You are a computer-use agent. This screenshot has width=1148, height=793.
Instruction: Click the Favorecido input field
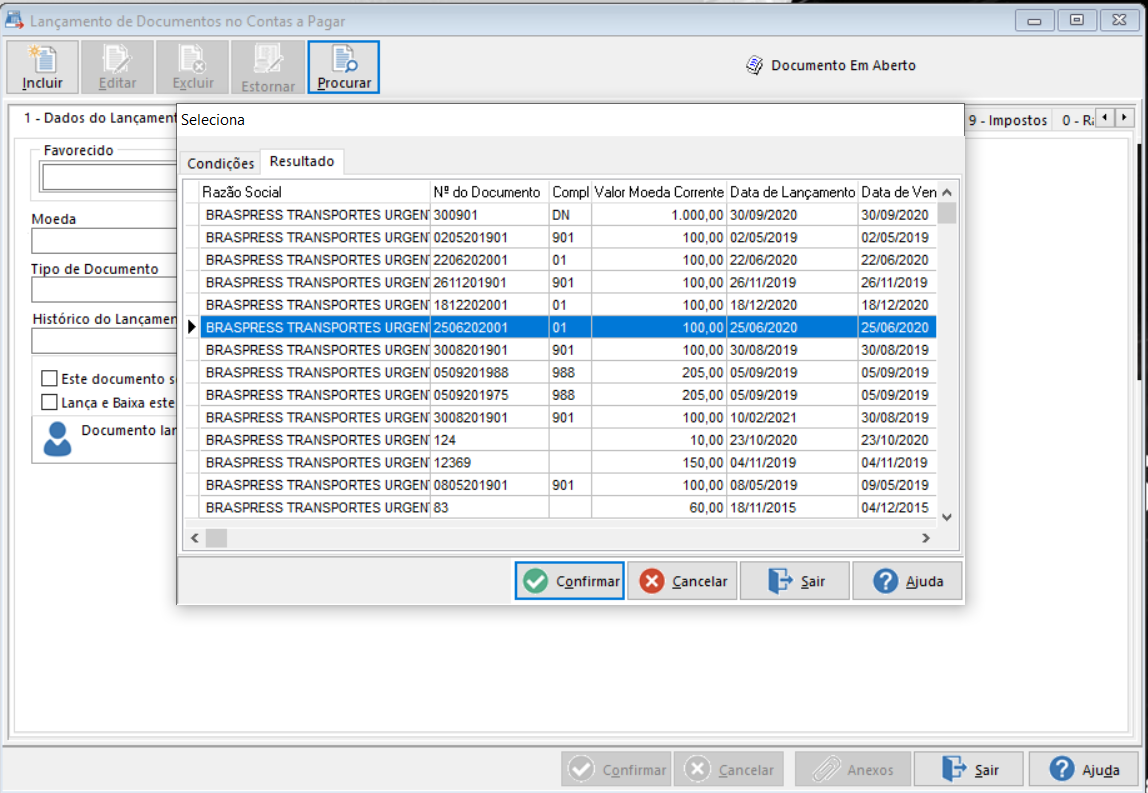[109, 177]
